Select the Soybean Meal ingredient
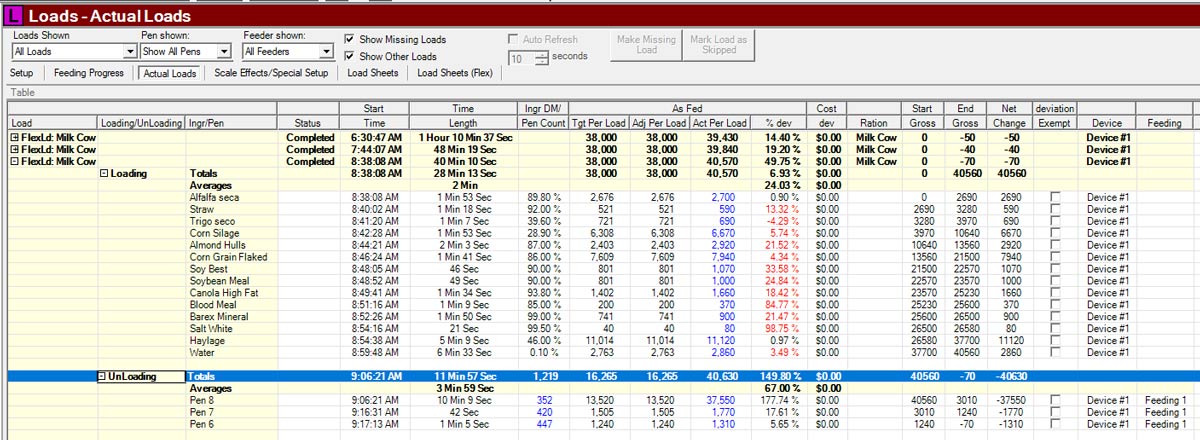This screenshot has width=1200, height=440. 217,281
